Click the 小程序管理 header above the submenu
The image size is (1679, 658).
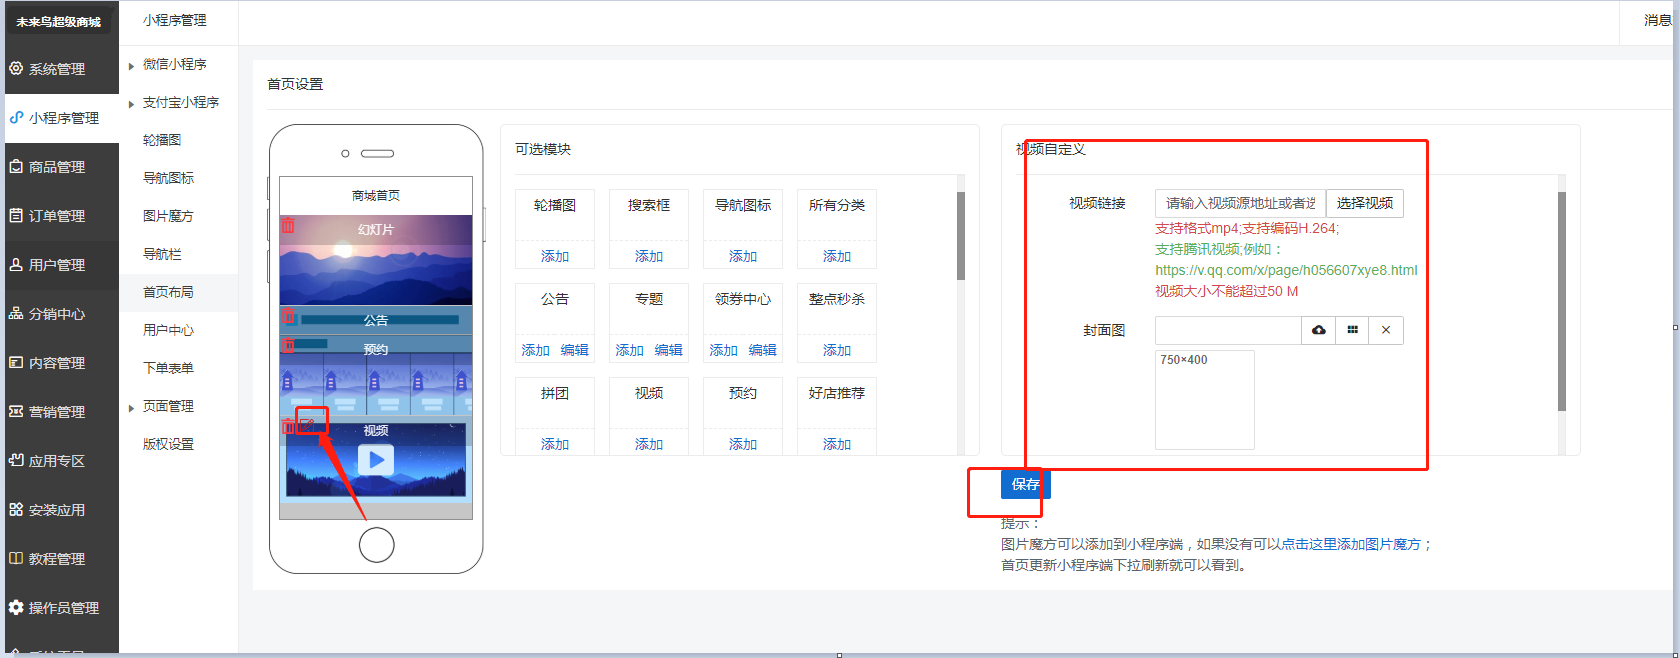[175, 20]
